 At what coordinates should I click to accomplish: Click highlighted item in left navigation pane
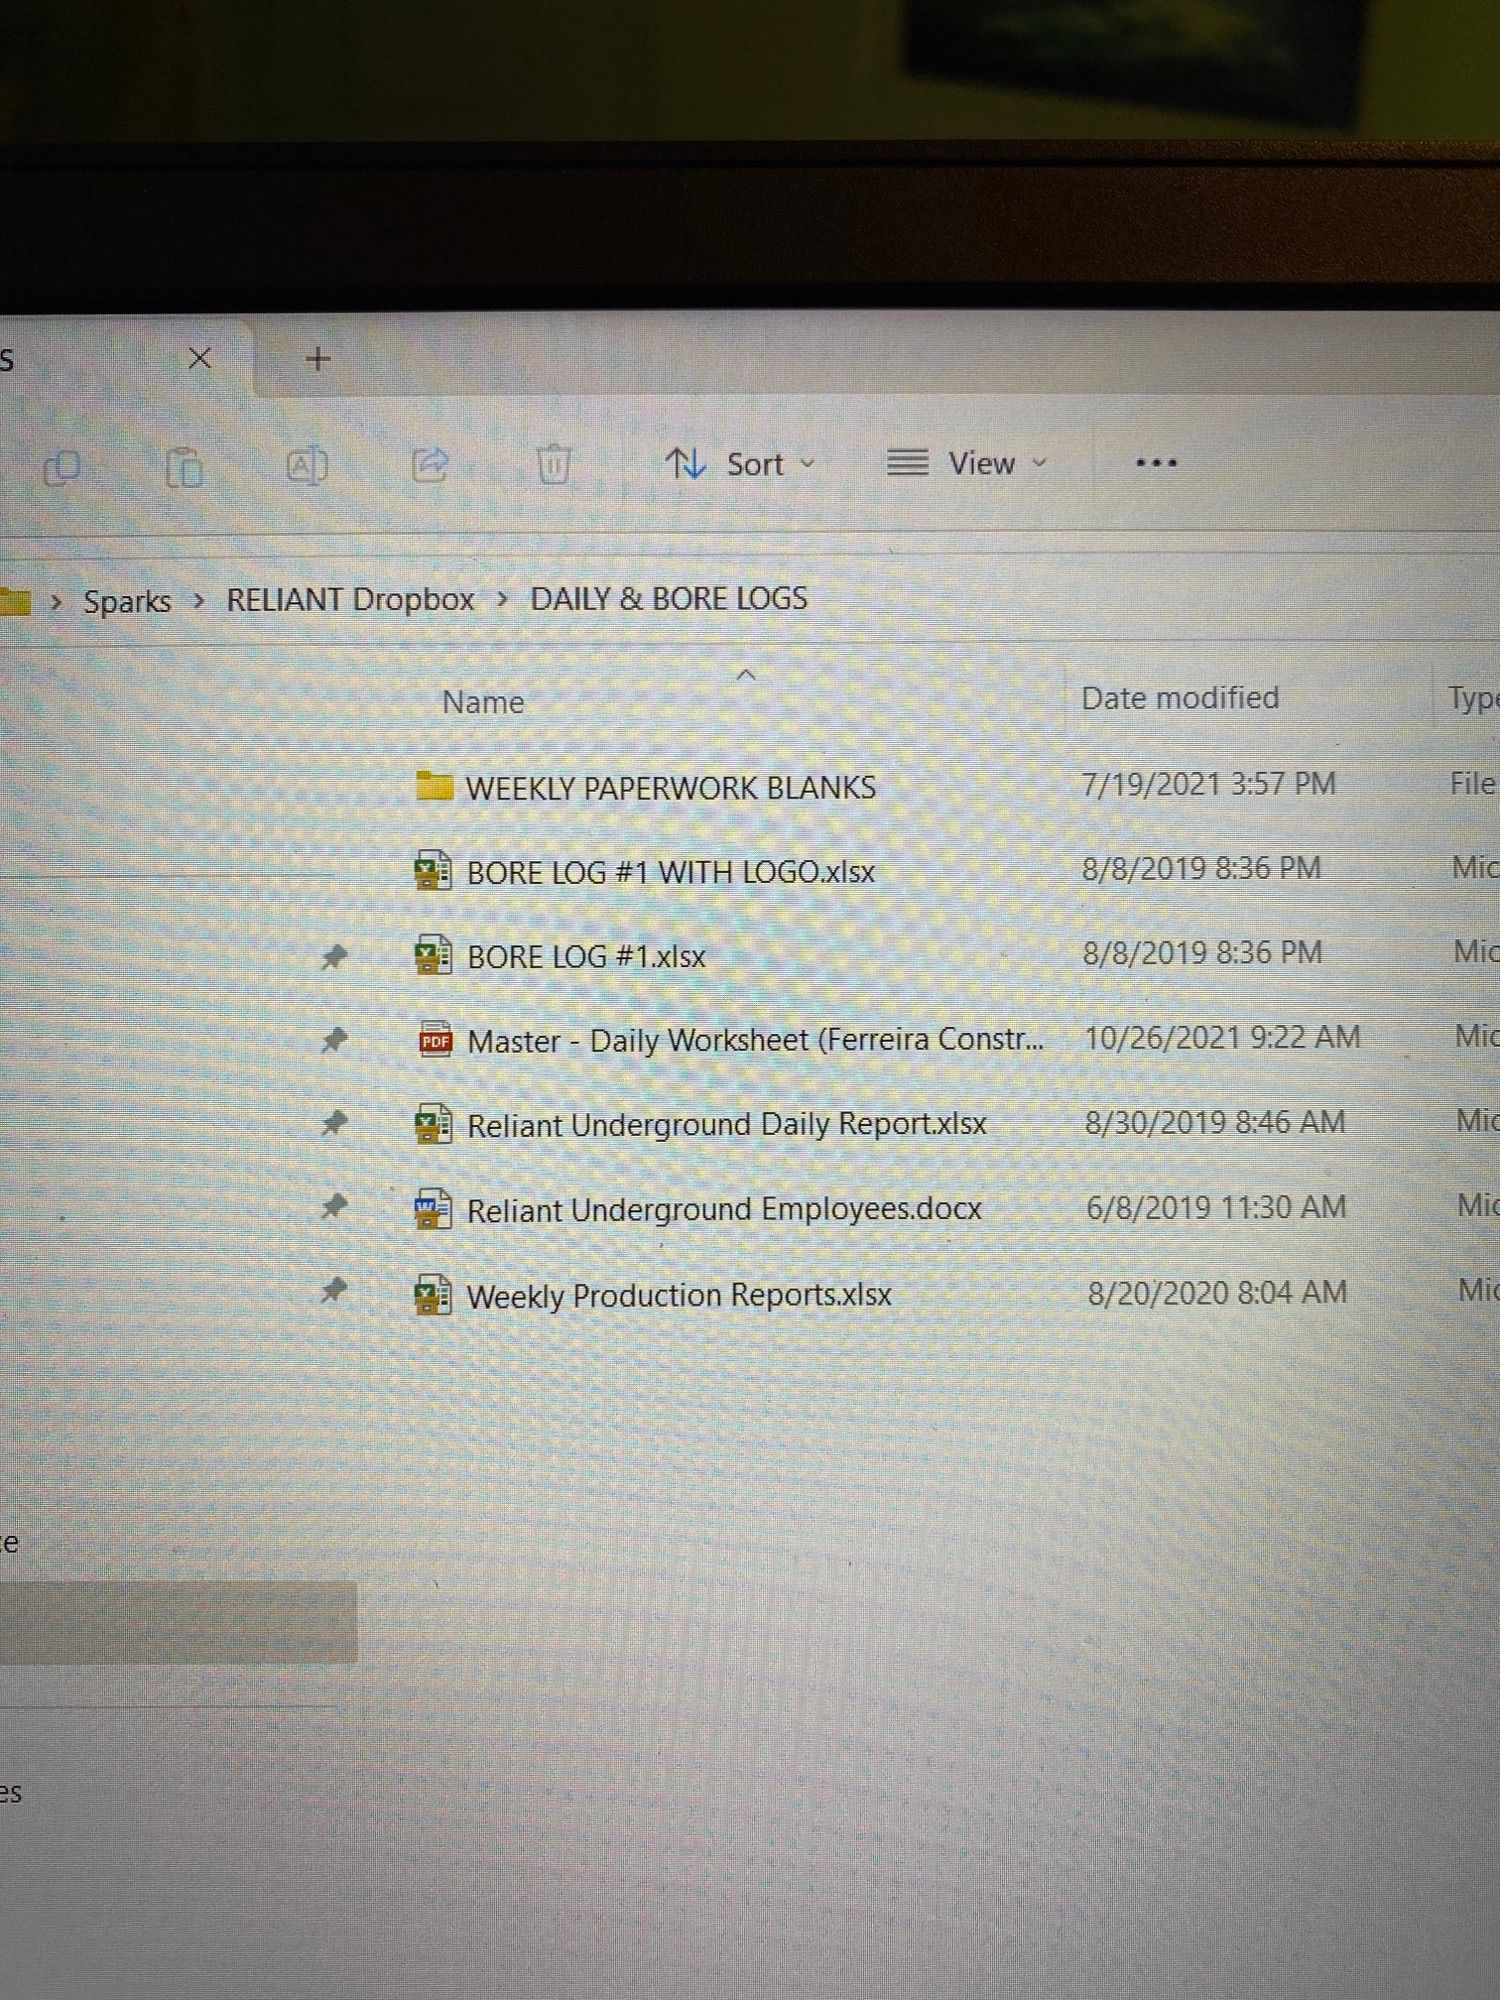point(178,1622)
